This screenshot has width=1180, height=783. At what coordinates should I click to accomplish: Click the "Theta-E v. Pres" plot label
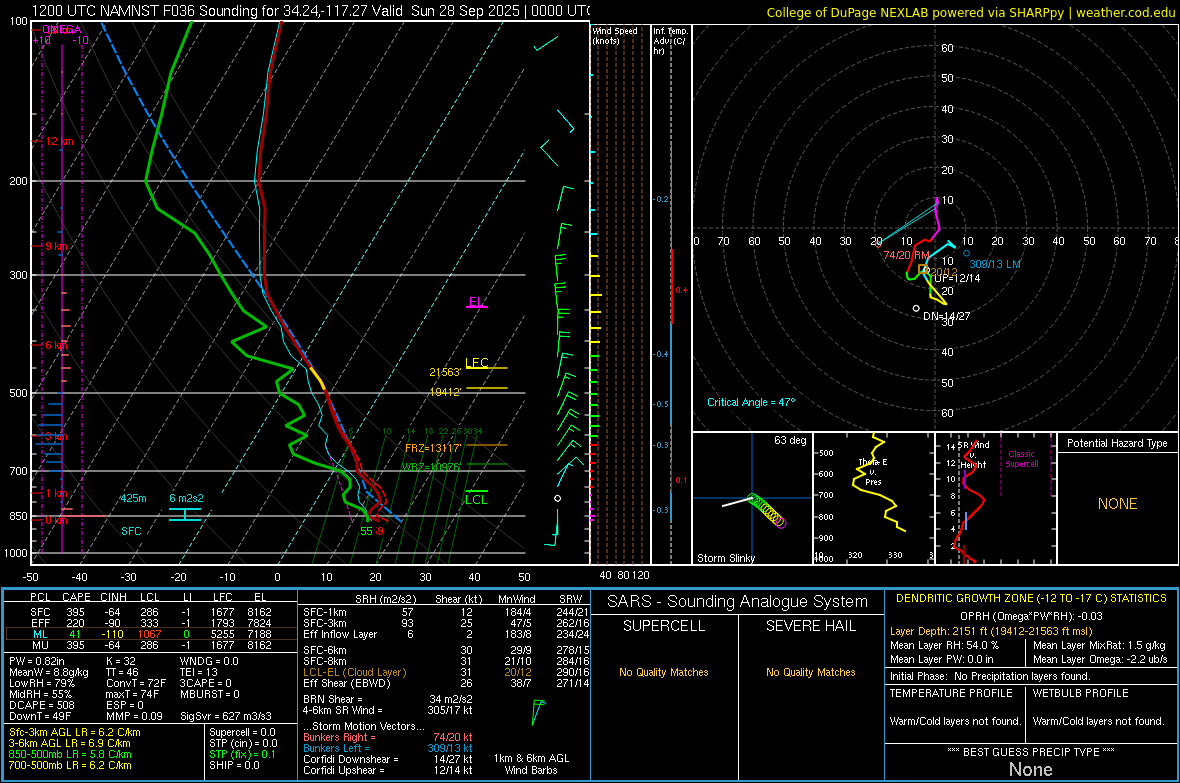click(x=873, y=471)
